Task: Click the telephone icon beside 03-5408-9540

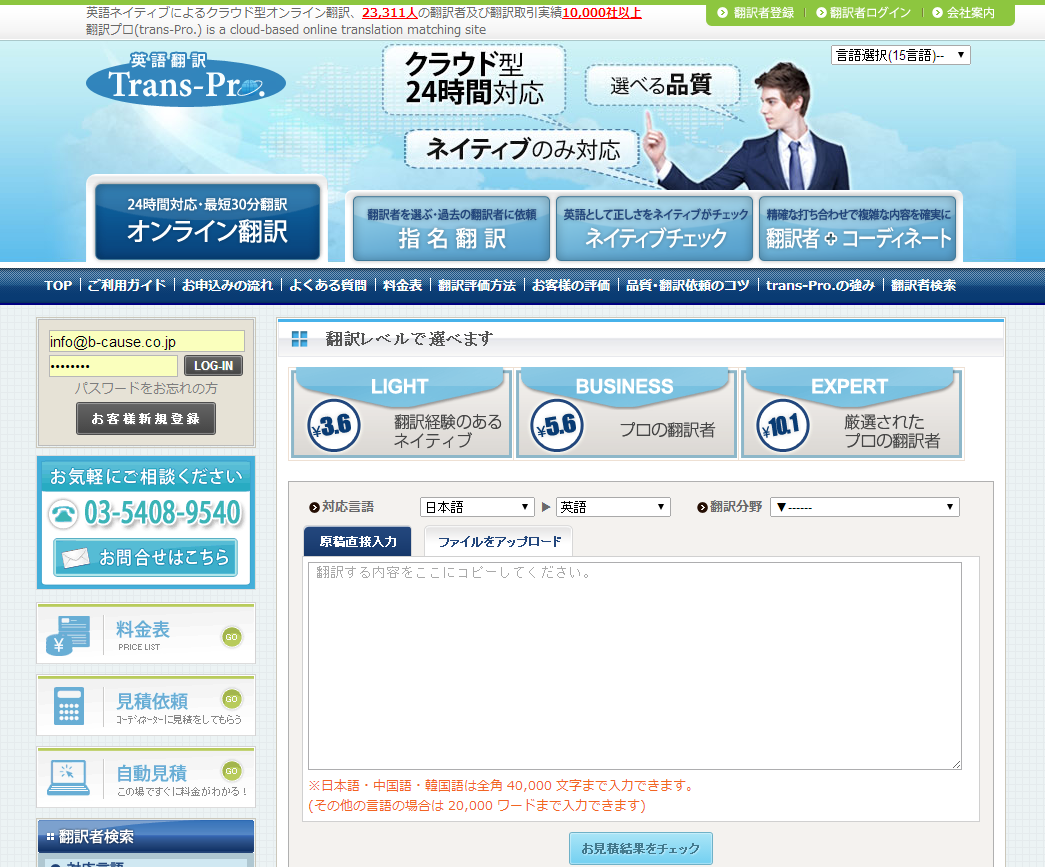Action: [63, 514]
